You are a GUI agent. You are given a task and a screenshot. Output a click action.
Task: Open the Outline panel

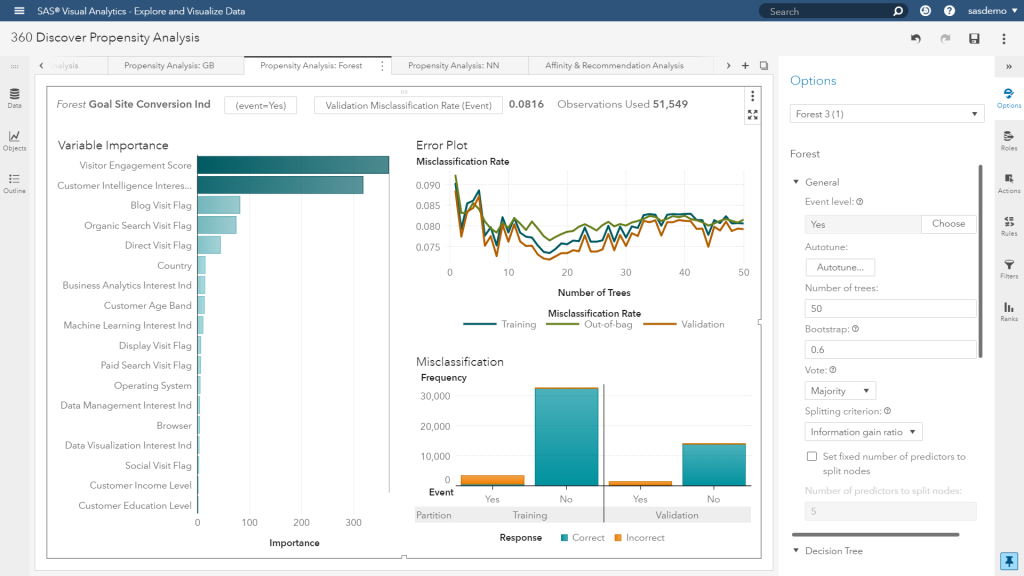(14, 180)
